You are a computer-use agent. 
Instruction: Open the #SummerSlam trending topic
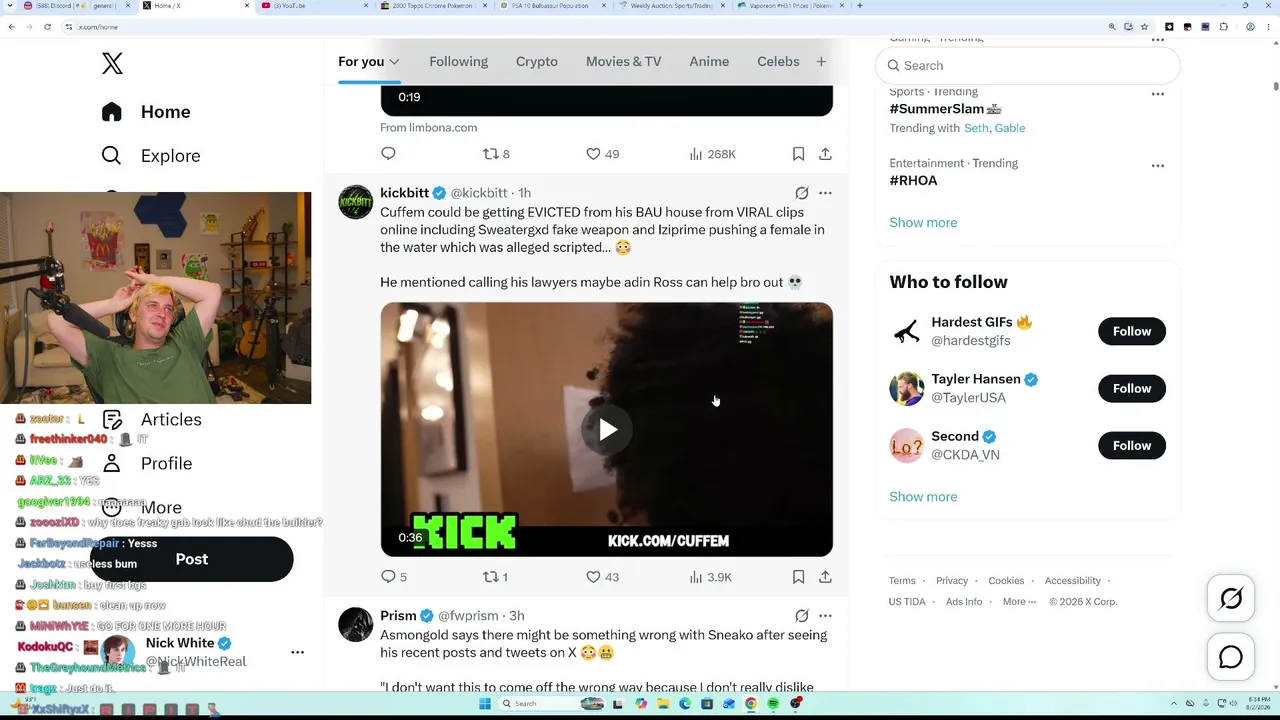tap(945, 109)
